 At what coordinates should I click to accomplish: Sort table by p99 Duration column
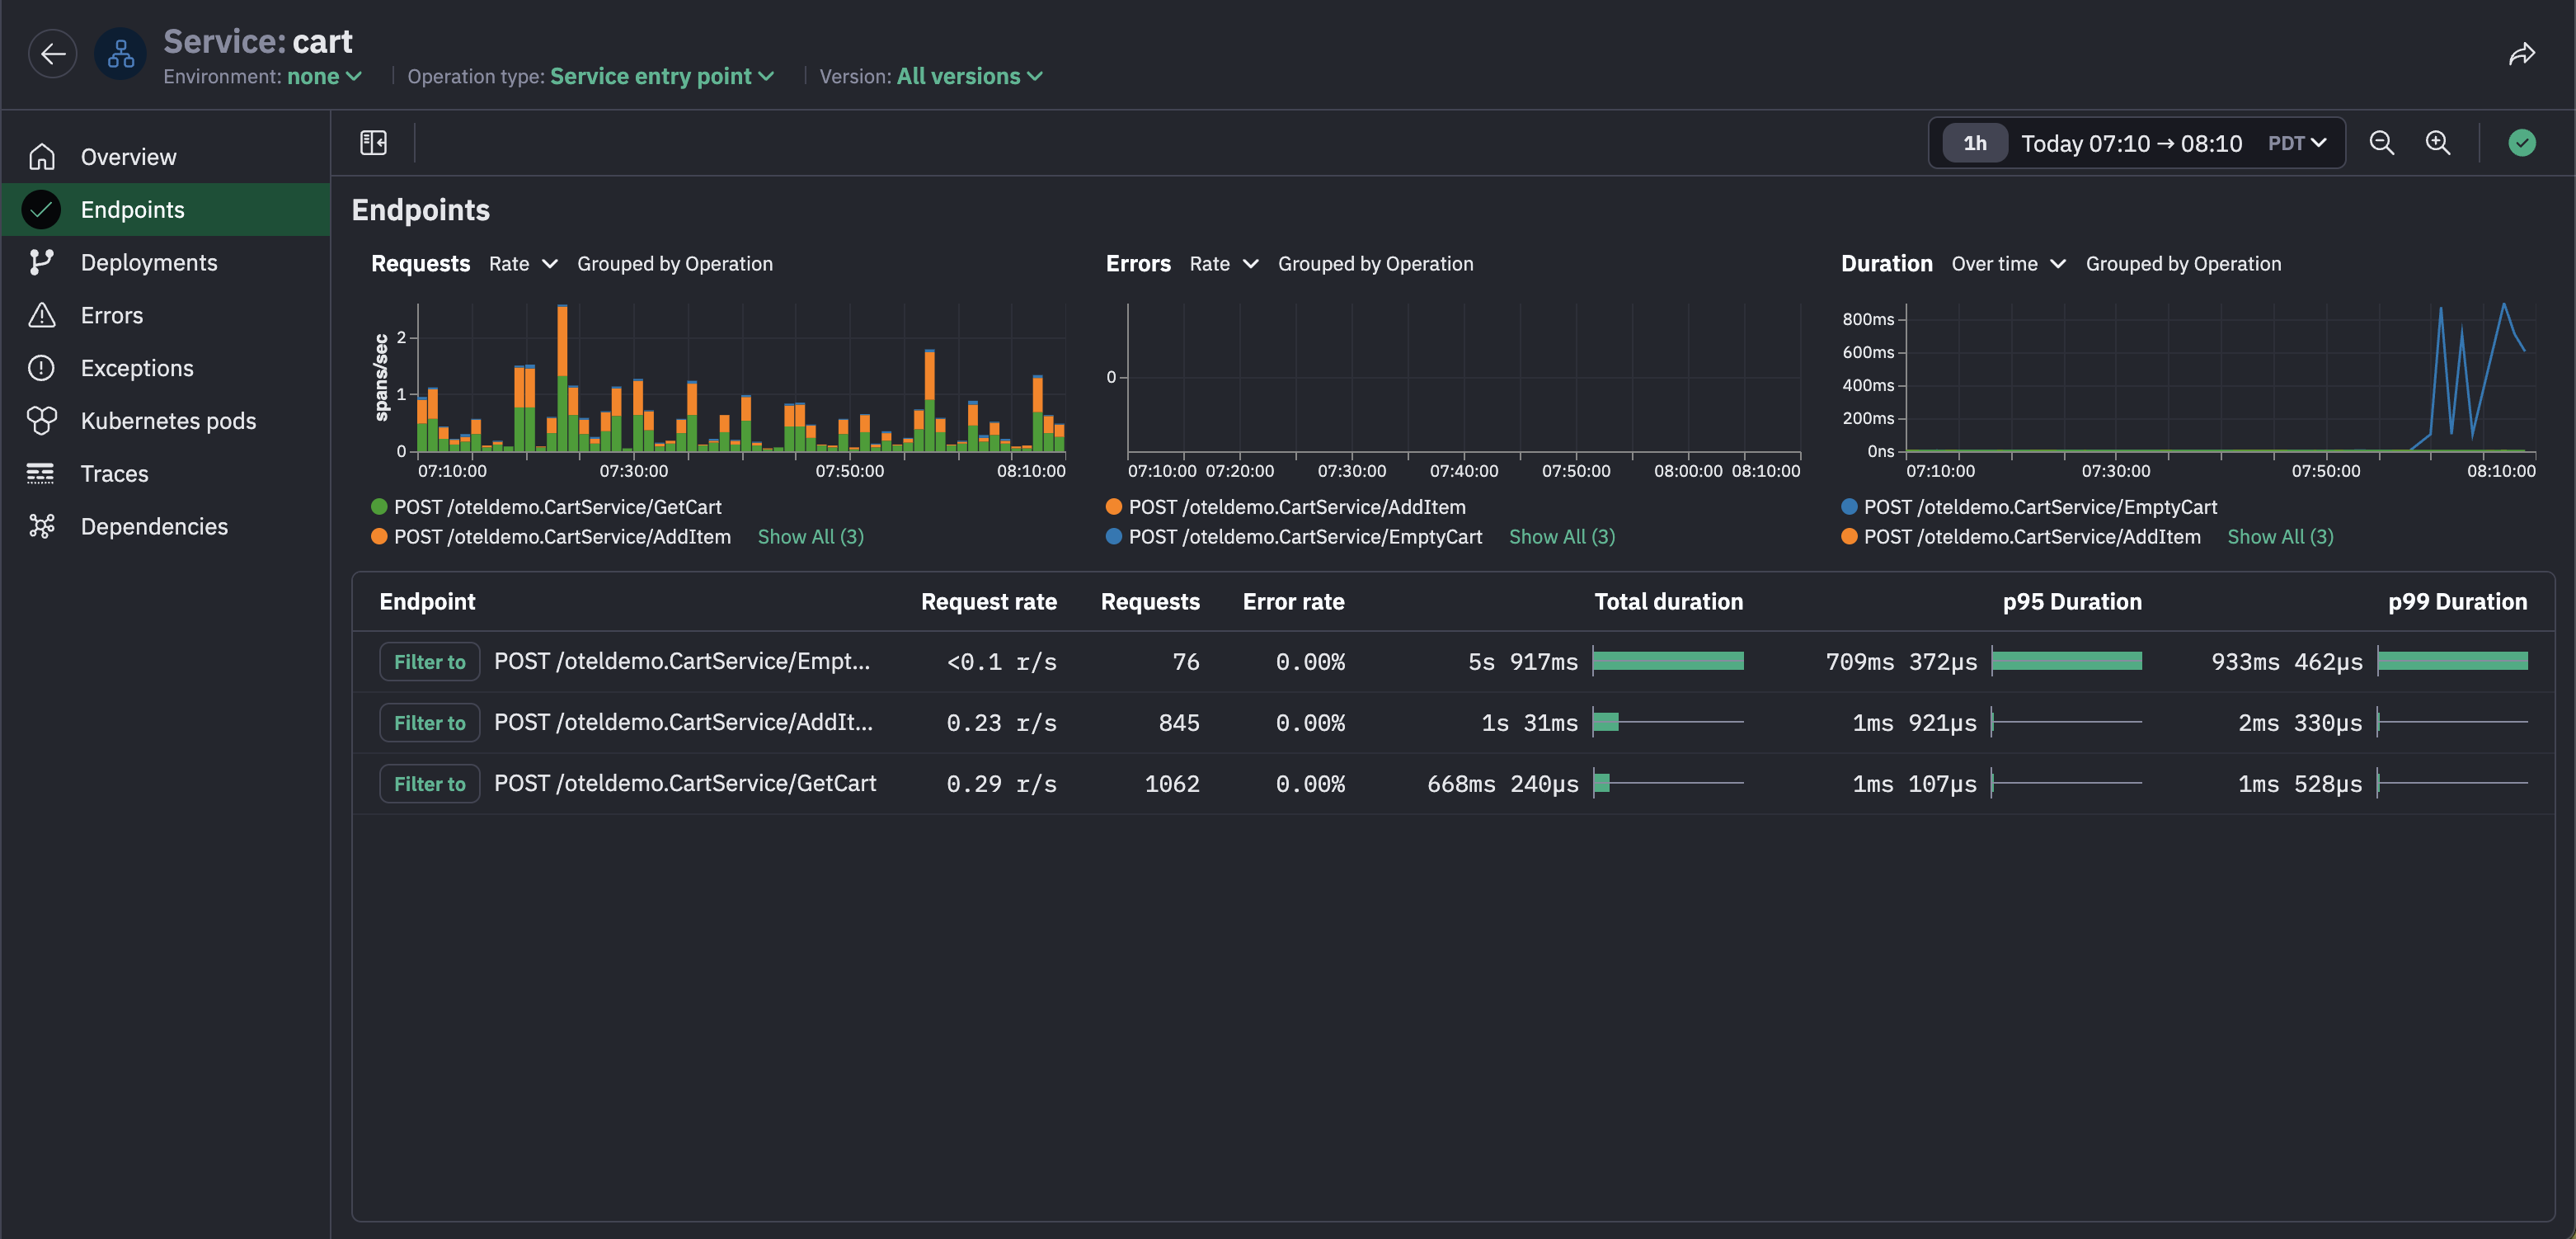(x=2456, y=602)
